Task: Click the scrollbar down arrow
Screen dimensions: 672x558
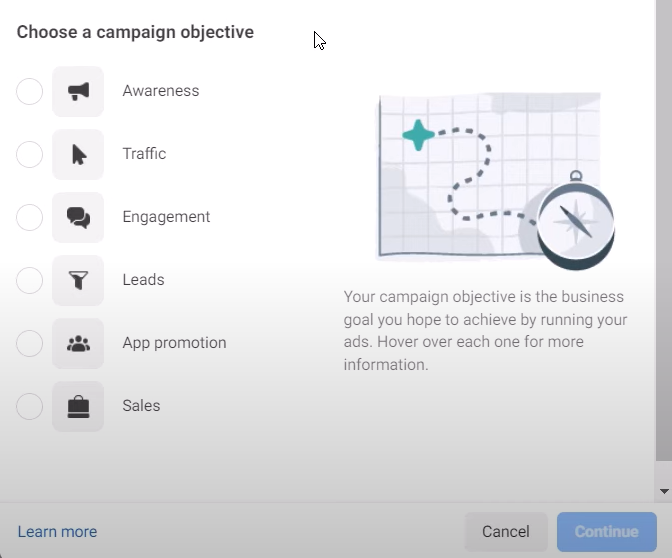Action: 664,492
